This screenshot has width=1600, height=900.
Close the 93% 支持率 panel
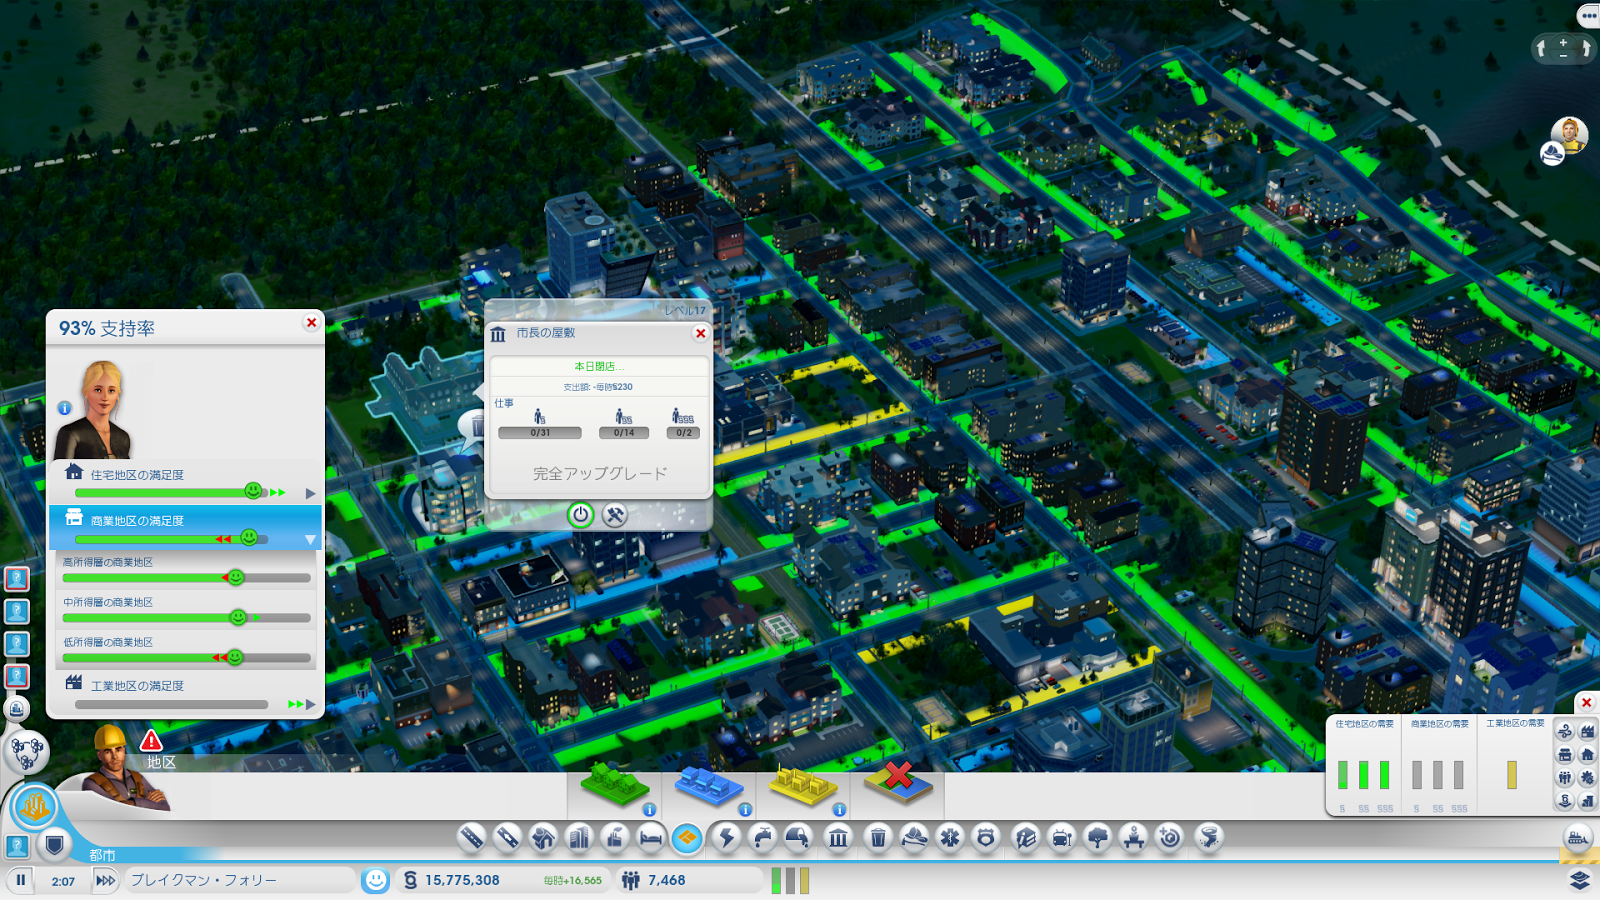(x=311, y=322)
